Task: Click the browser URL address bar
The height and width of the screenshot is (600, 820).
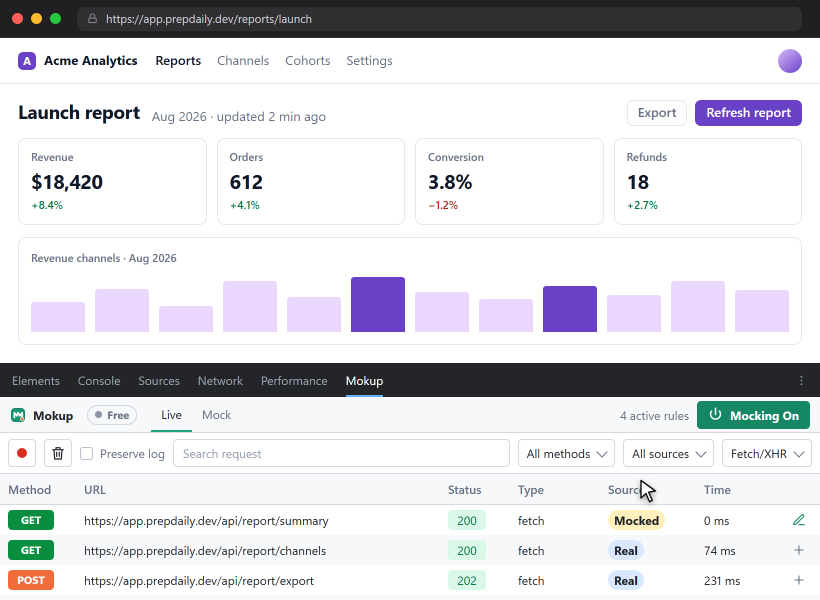Action: pyautogui.click(x=439, y=19)
